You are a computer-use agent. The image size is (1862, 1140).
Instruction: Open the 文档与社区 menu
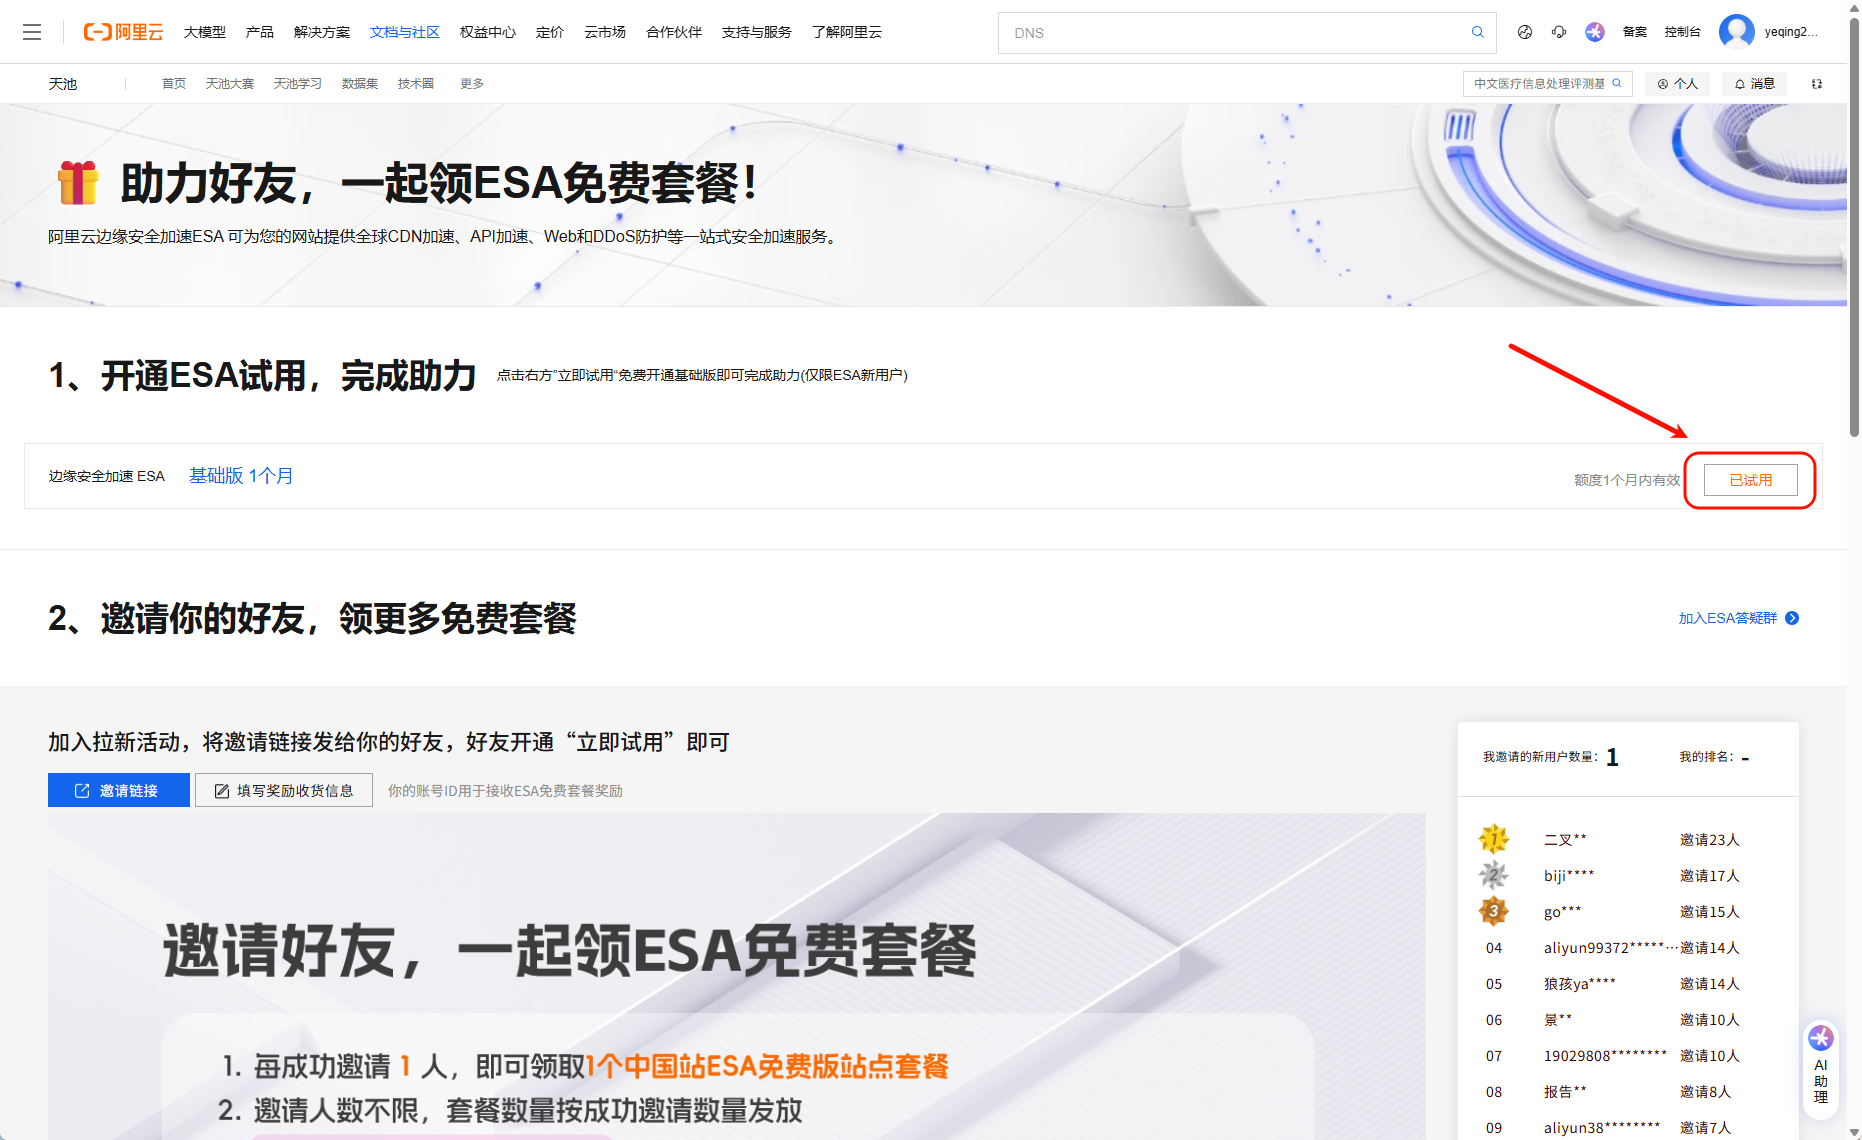(405, 32)
